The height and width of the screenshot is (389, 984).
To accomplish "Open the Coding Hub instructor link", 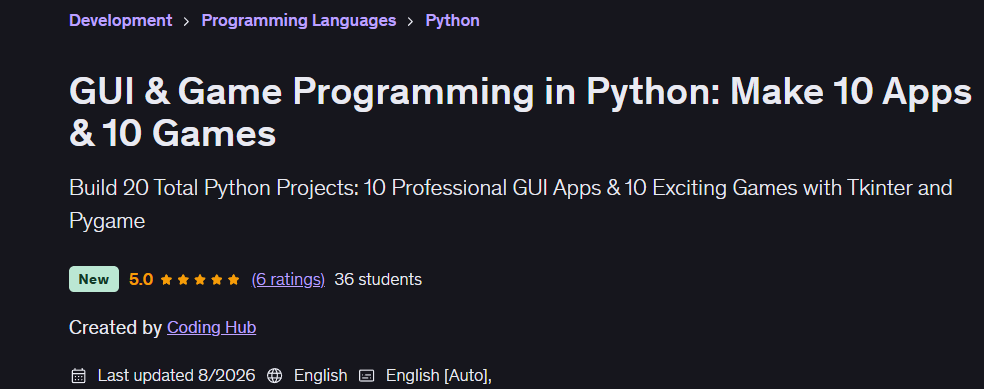I will point(211,328).
